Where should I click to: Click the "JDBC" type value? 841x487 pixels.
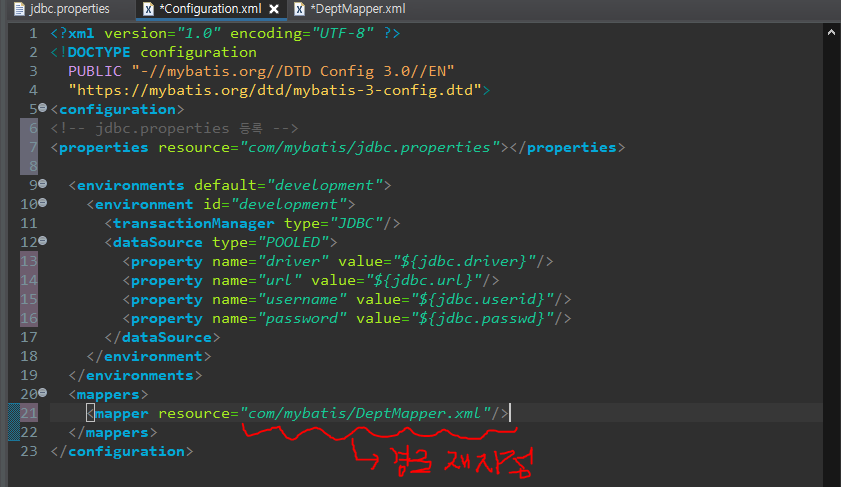[356, 224]
